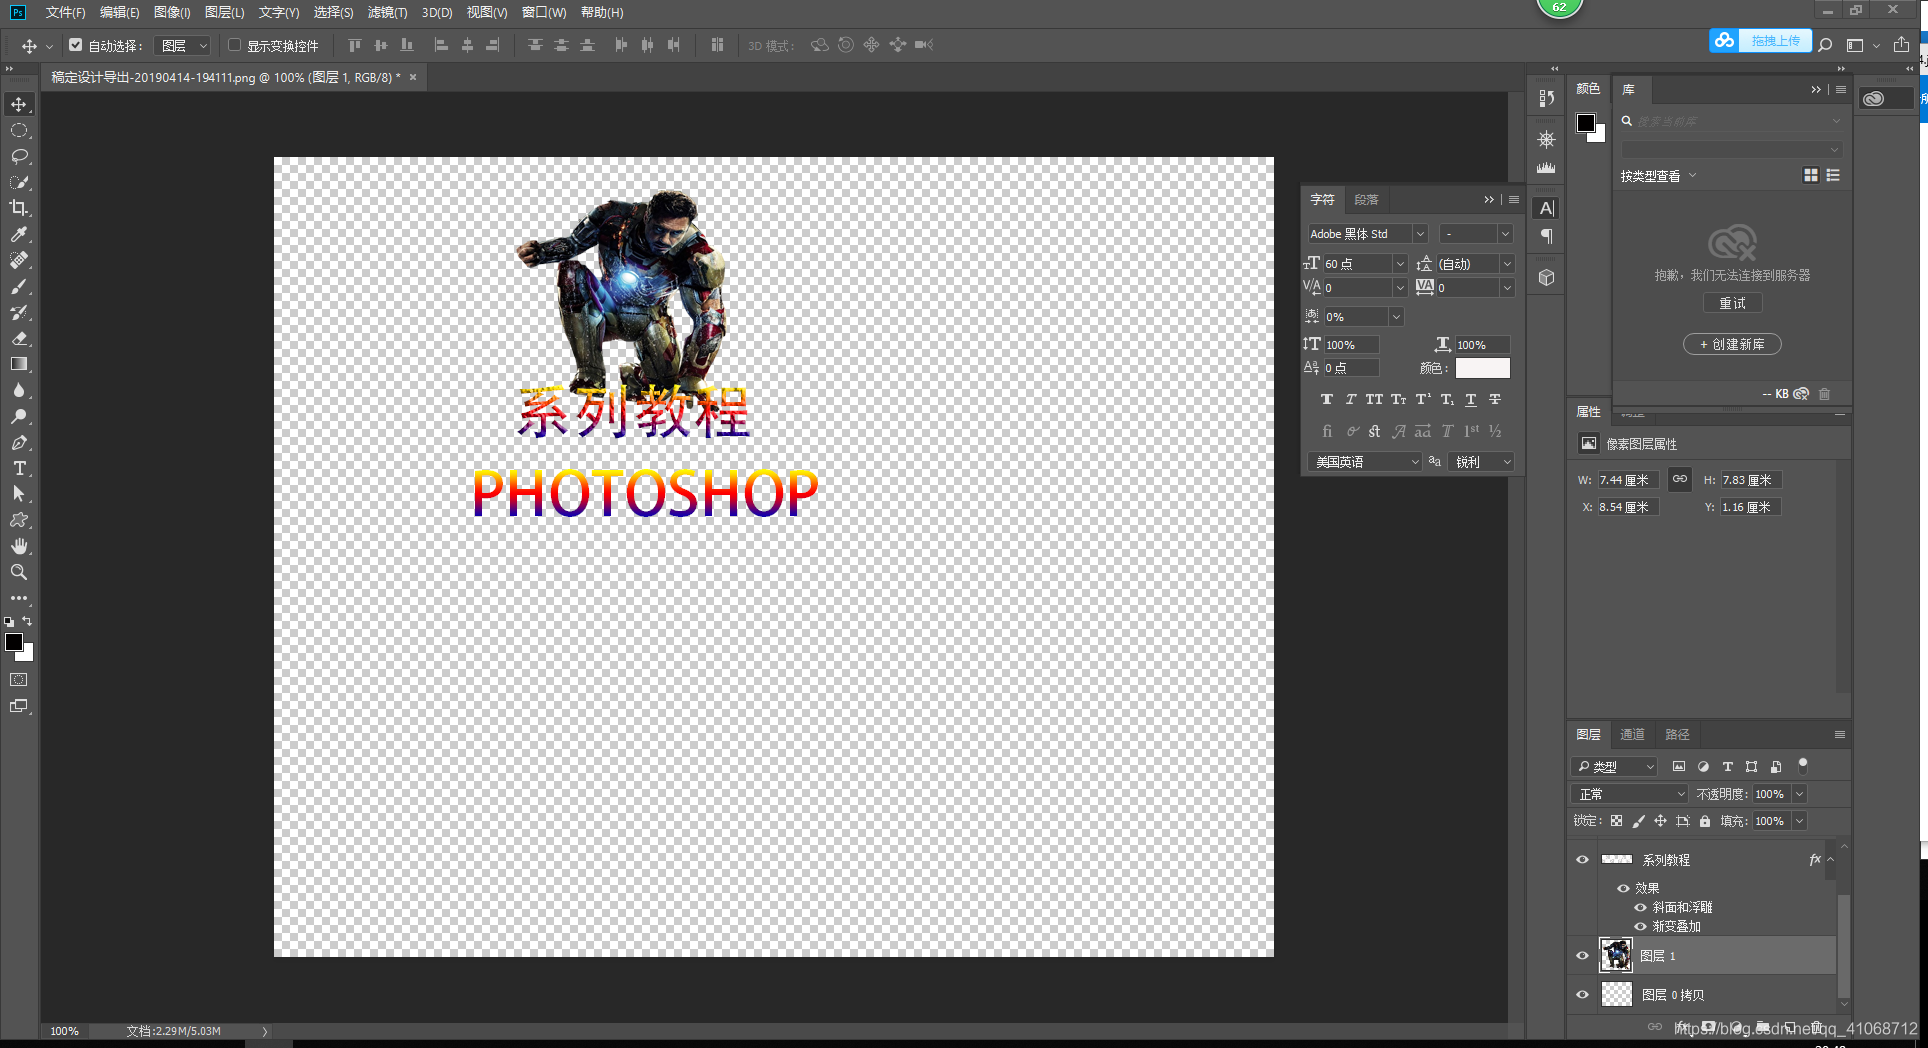Select the Dodge tool
Image resolution: width=1928 pixels, height=1048 pixels.
[x=19, y=416]
